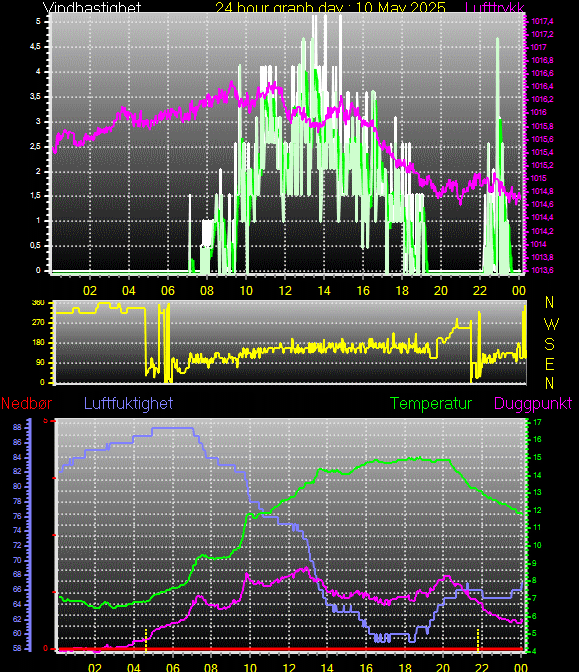
Task: Click the green Temperatur legend label
Action: pyautogui.click(x=430, y=403)
